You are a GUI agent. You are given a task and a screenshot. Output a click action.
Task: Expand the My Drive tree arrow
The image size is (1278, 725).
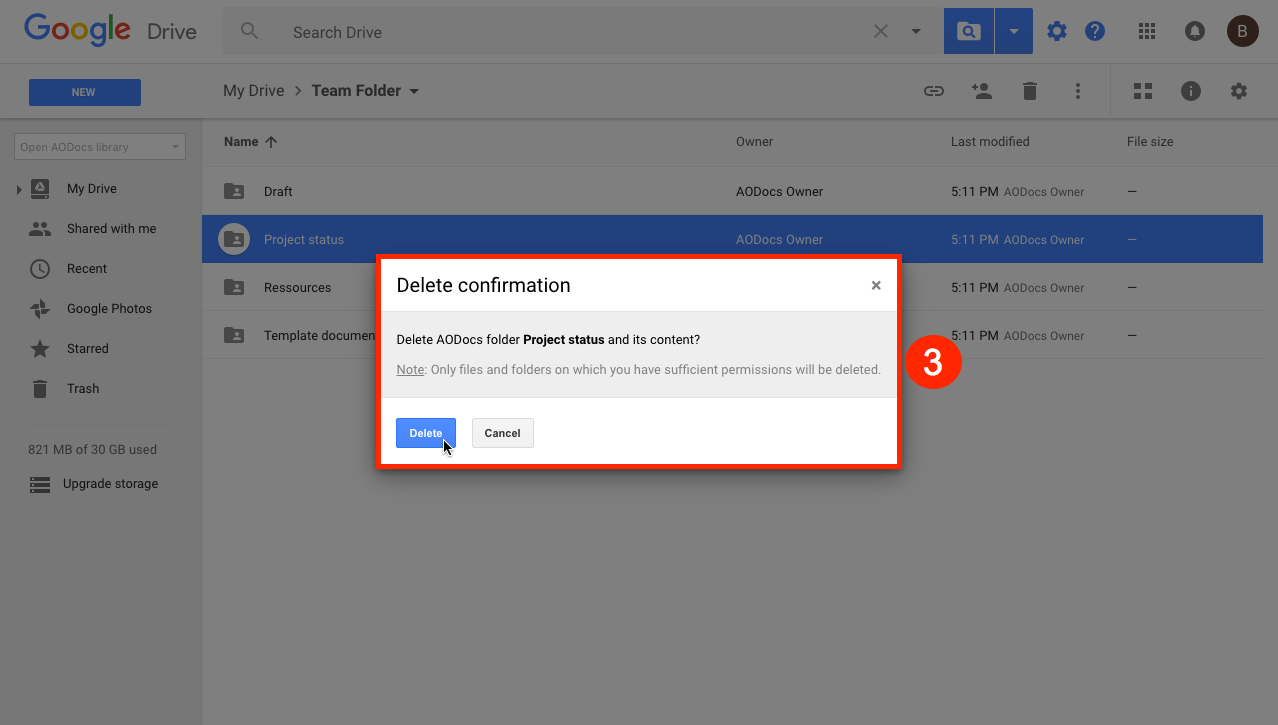click(19, 189)
